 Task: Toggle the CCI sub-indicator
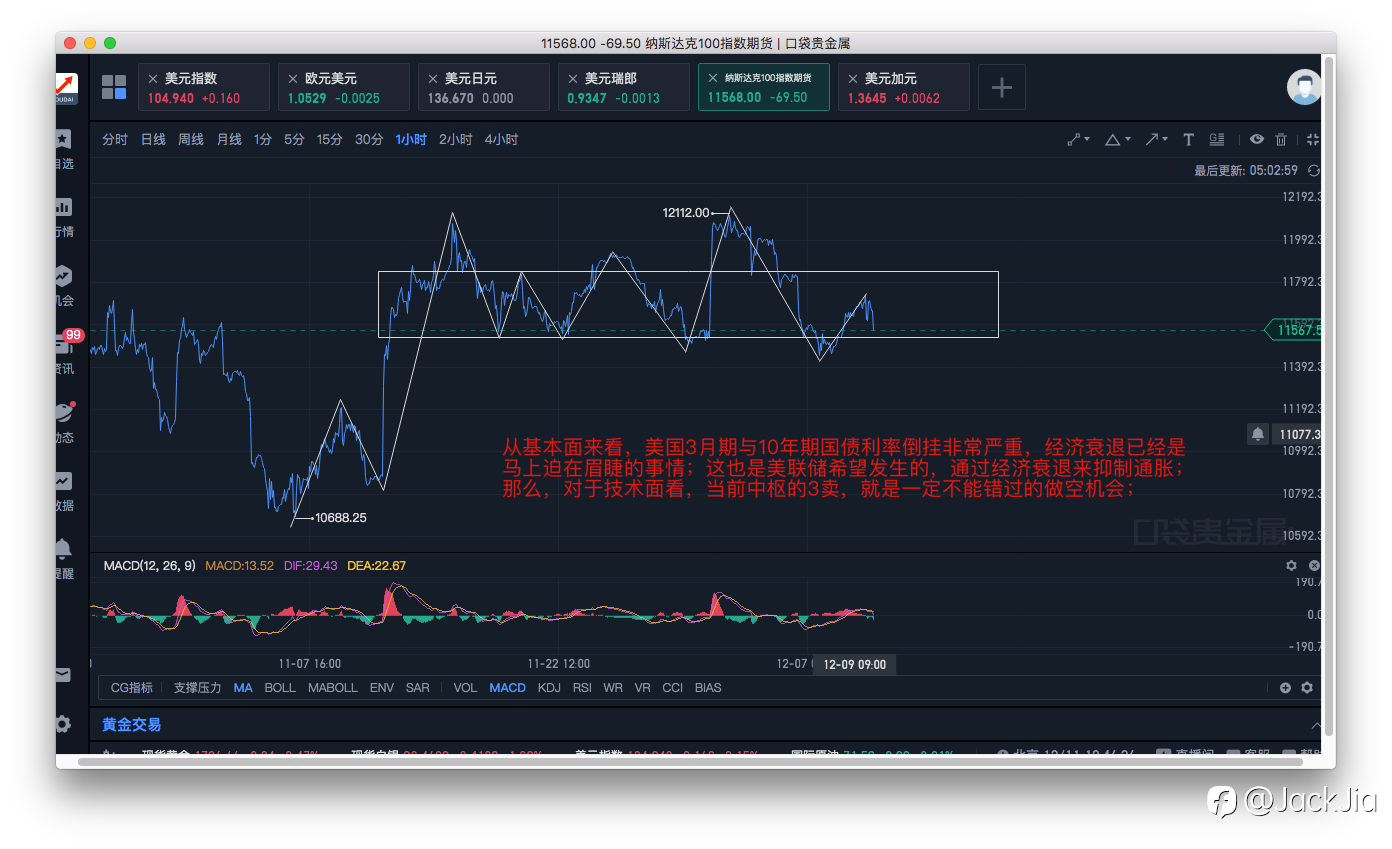pyautogui.click(x=673, y=688)
